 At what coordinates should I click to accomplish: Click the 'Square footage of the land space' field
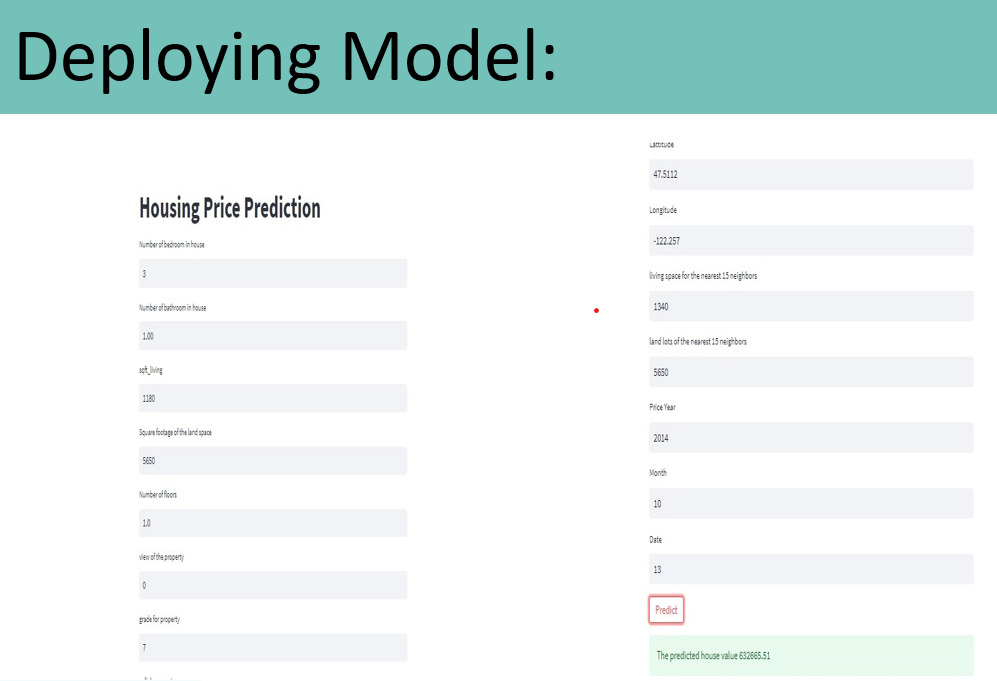[272, 460]
